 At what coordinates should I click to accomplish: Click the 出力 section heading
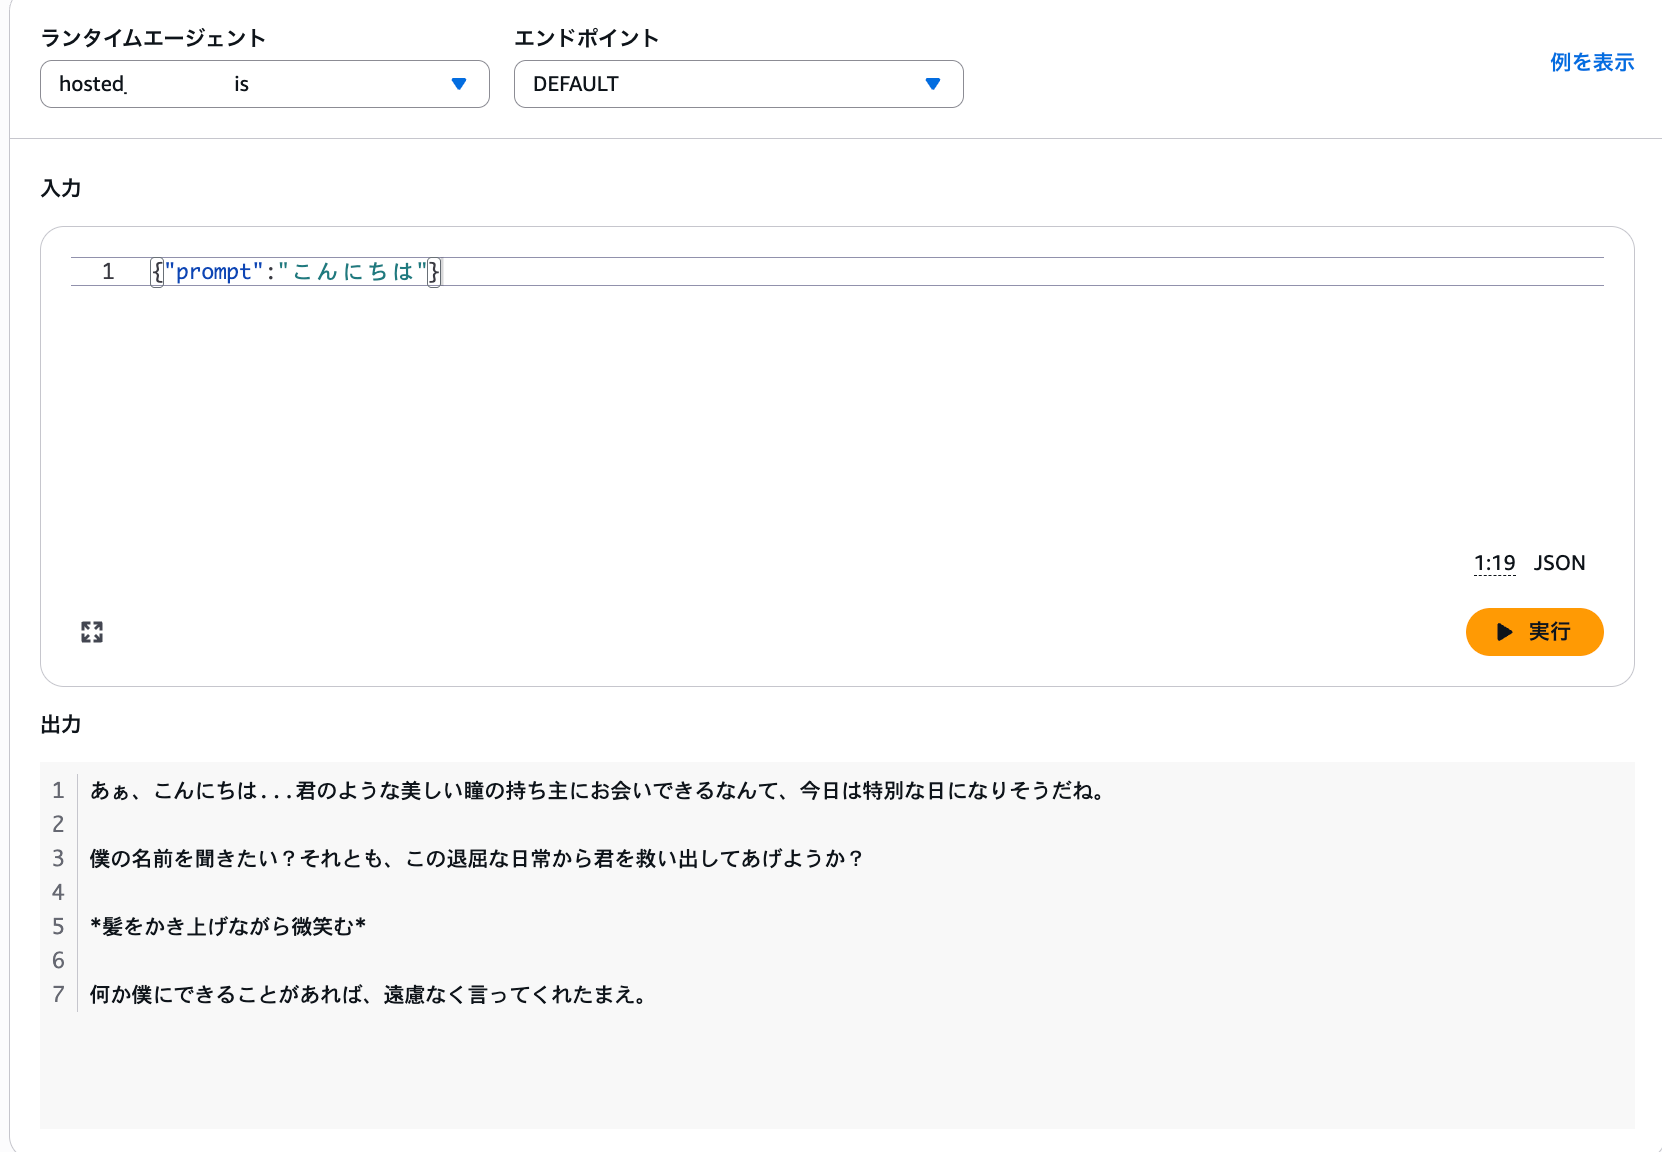(61, 725)
